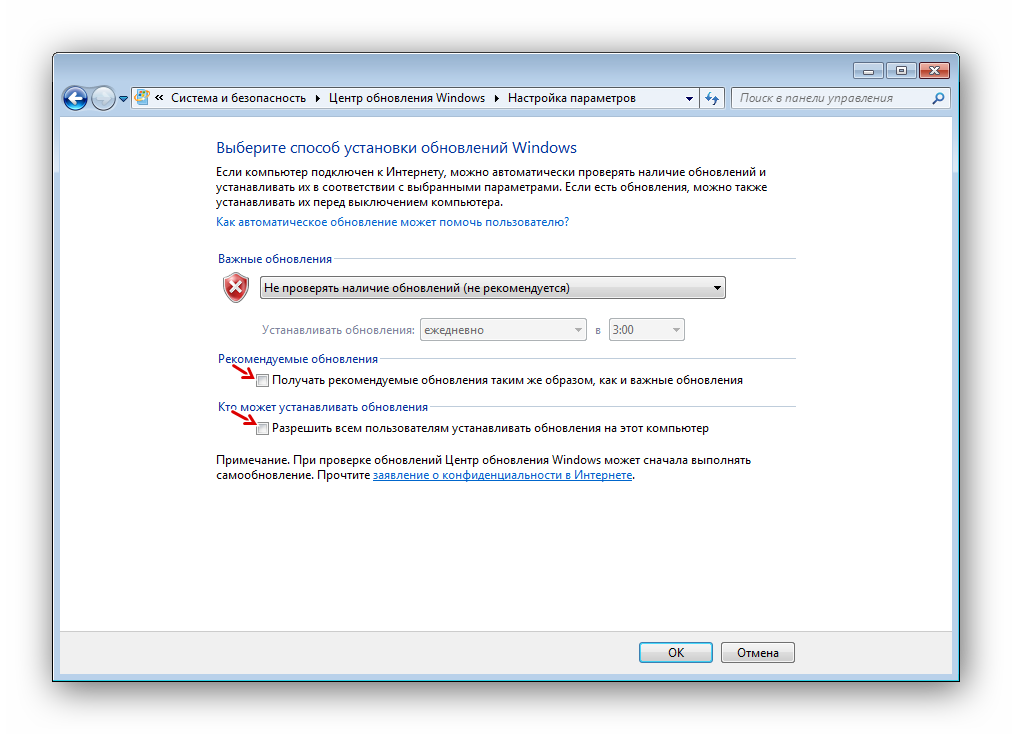The image size is (1012, 734).
Task: Go to 'Центр обновления Windows' breadcrumb
Action: click(x=406, y=98)
